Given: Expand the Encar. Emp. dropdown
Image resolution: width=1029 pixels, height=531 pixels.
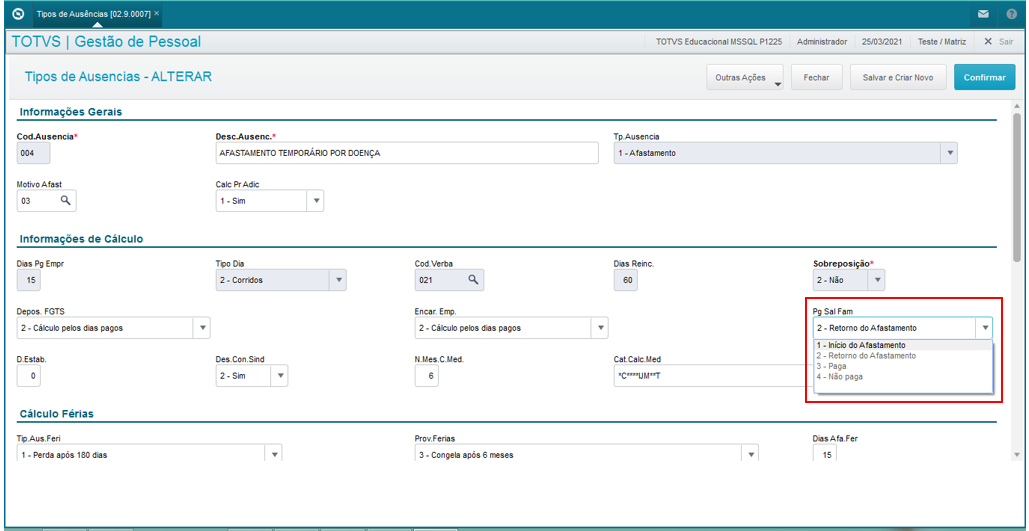Looking at the screenshot, I should pos(599,328).
